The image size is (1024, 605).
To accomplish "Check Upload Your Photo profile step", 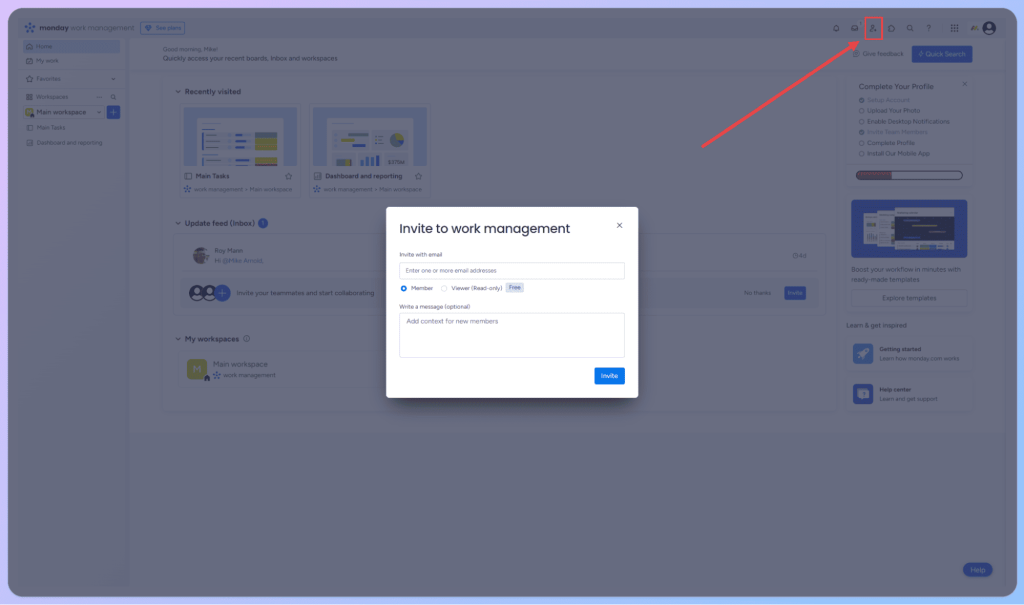I will coord(861,111).
